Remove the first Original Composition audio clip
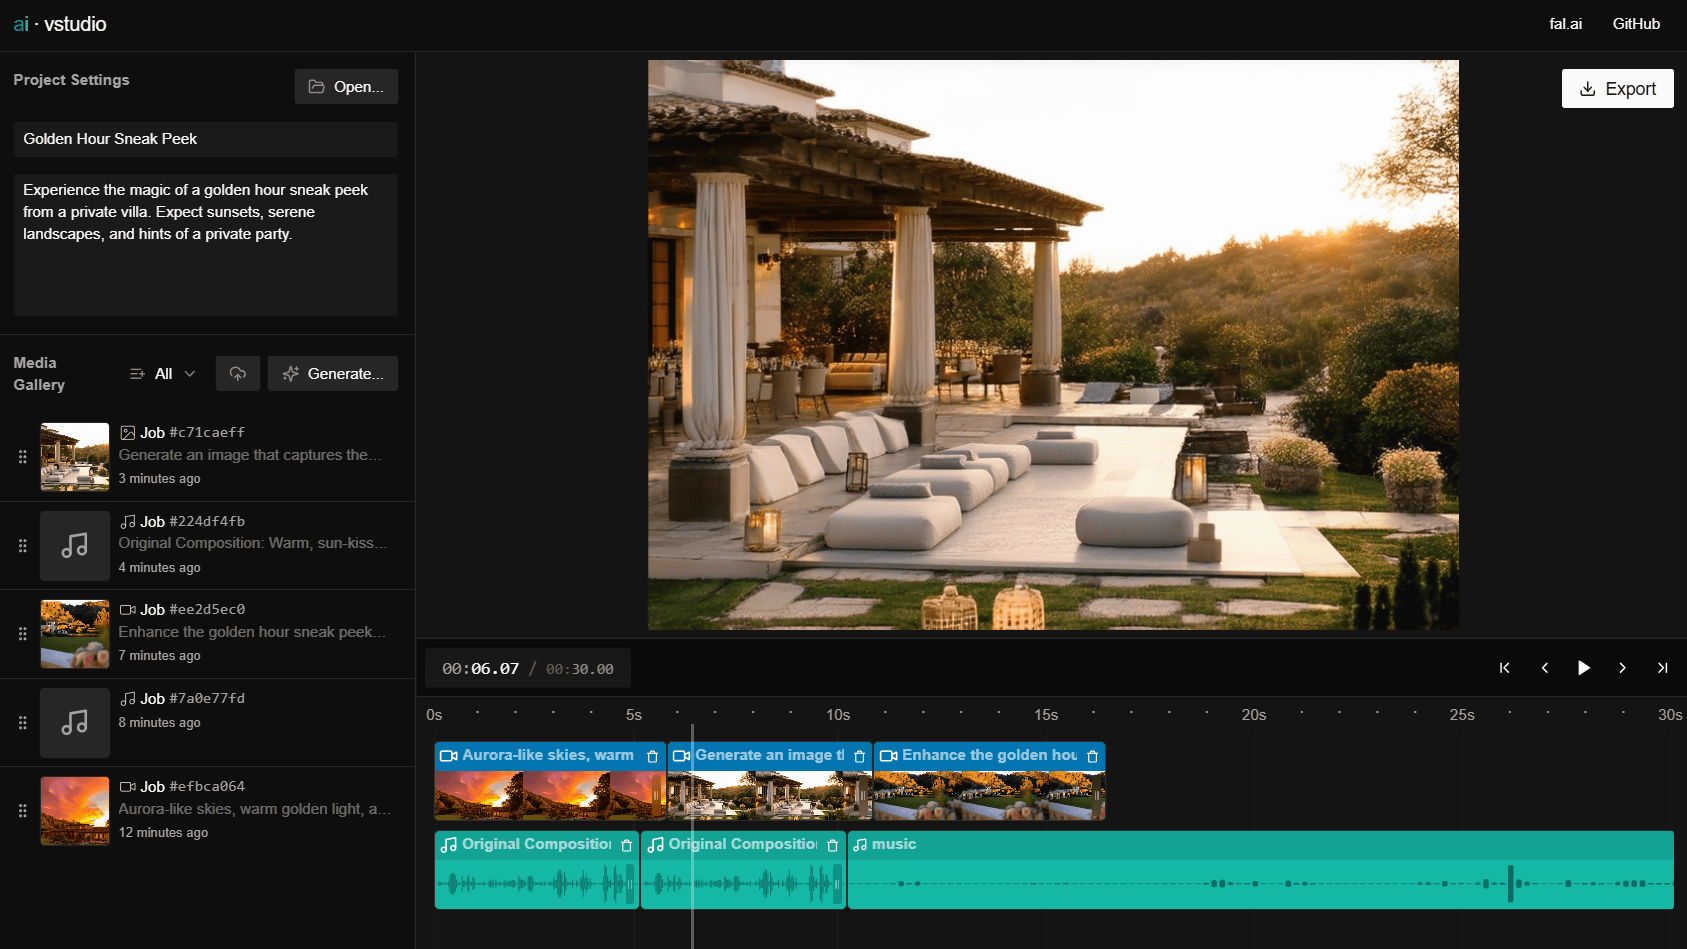1687x949 pixels. (x=627, y=846)
